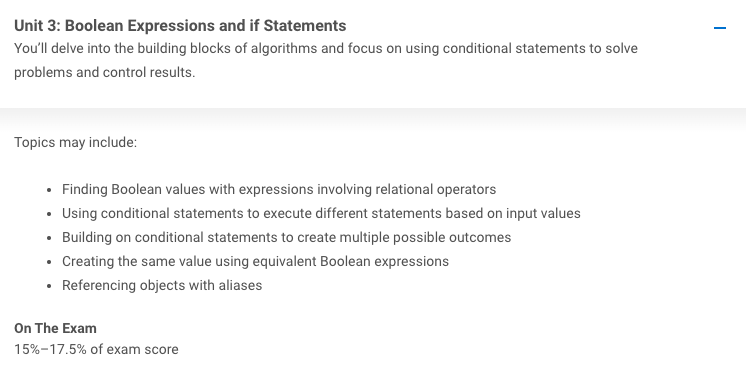Collapse Unit 3 using the minus icon
Viewport: 746px width, 365px height.
point(720,28)
